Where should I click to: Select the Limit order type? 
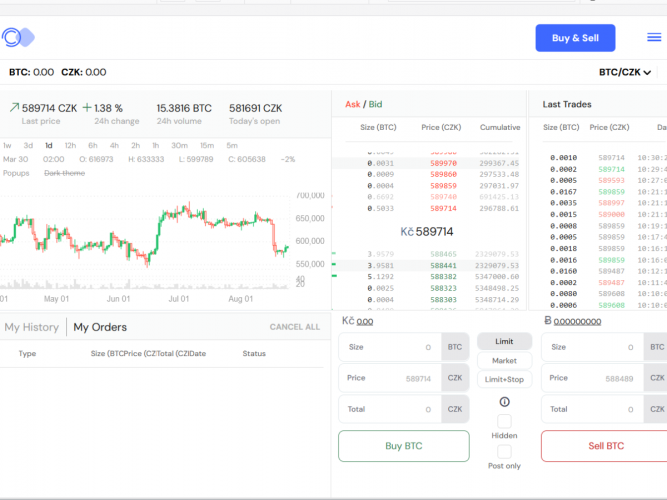(x=504, y=341)
